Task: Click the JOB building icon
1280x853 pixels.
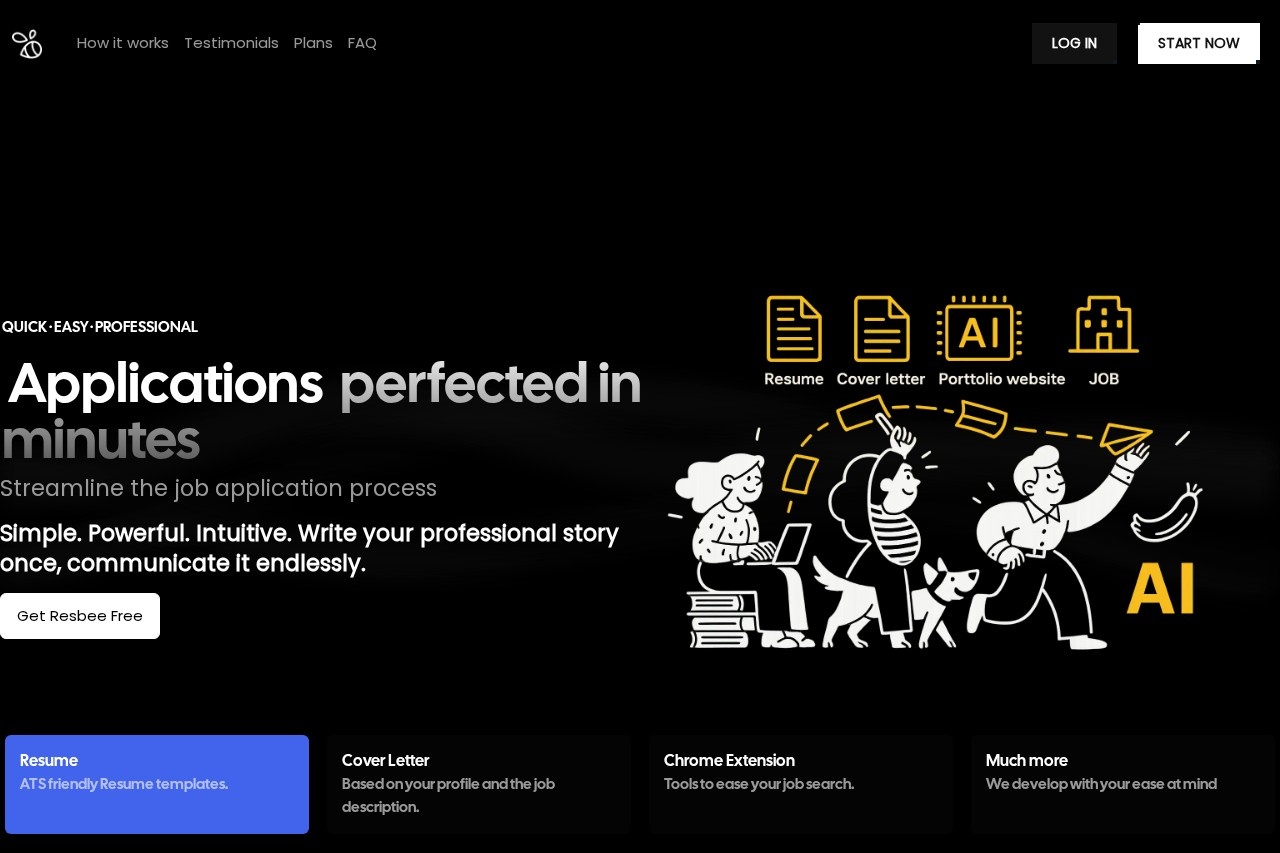Action: click(x=1103, y=325)
